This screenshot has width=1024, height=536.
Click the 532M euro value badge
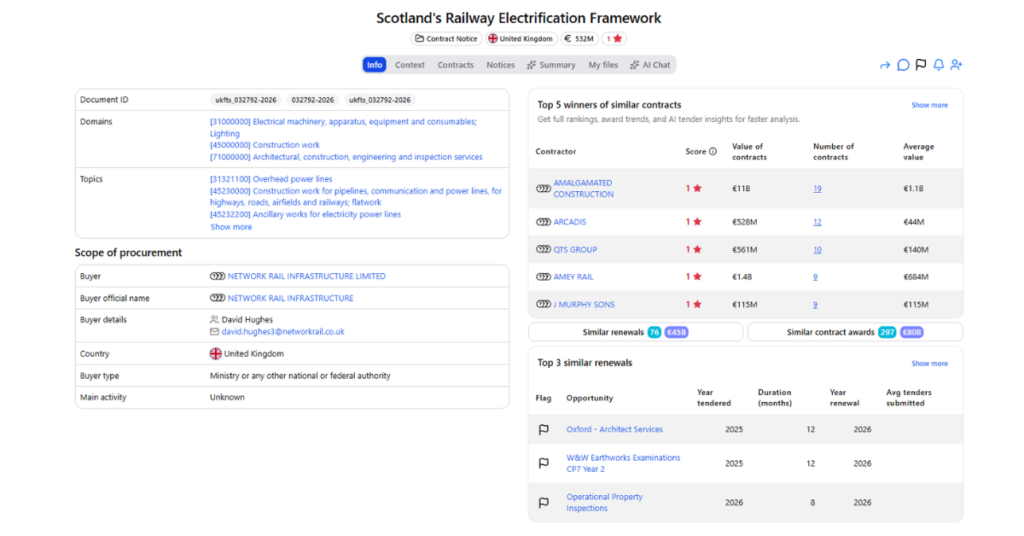click(x=579, y=39)
